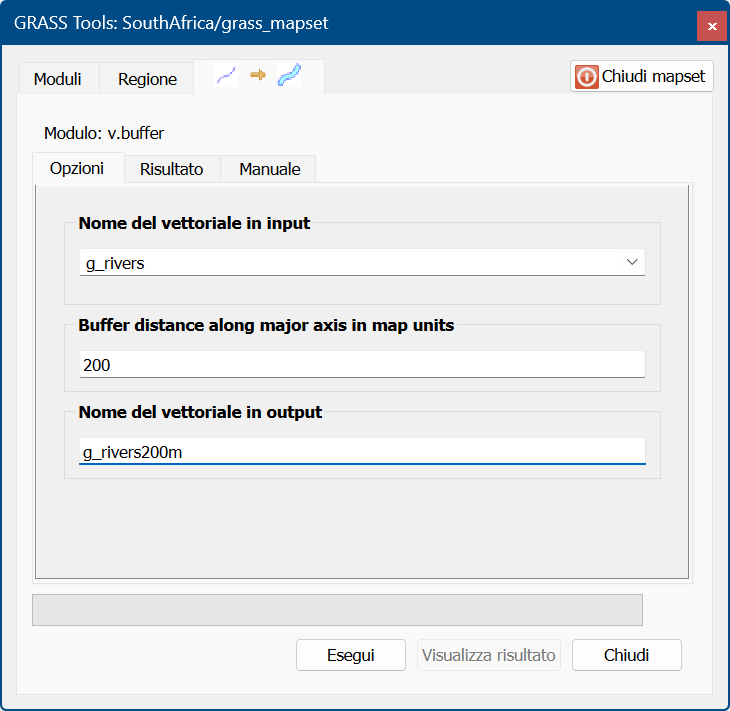The width and height of the screenshot is (730, 711).
Task: Open the Manuale tab
Action: coord(270,169)
